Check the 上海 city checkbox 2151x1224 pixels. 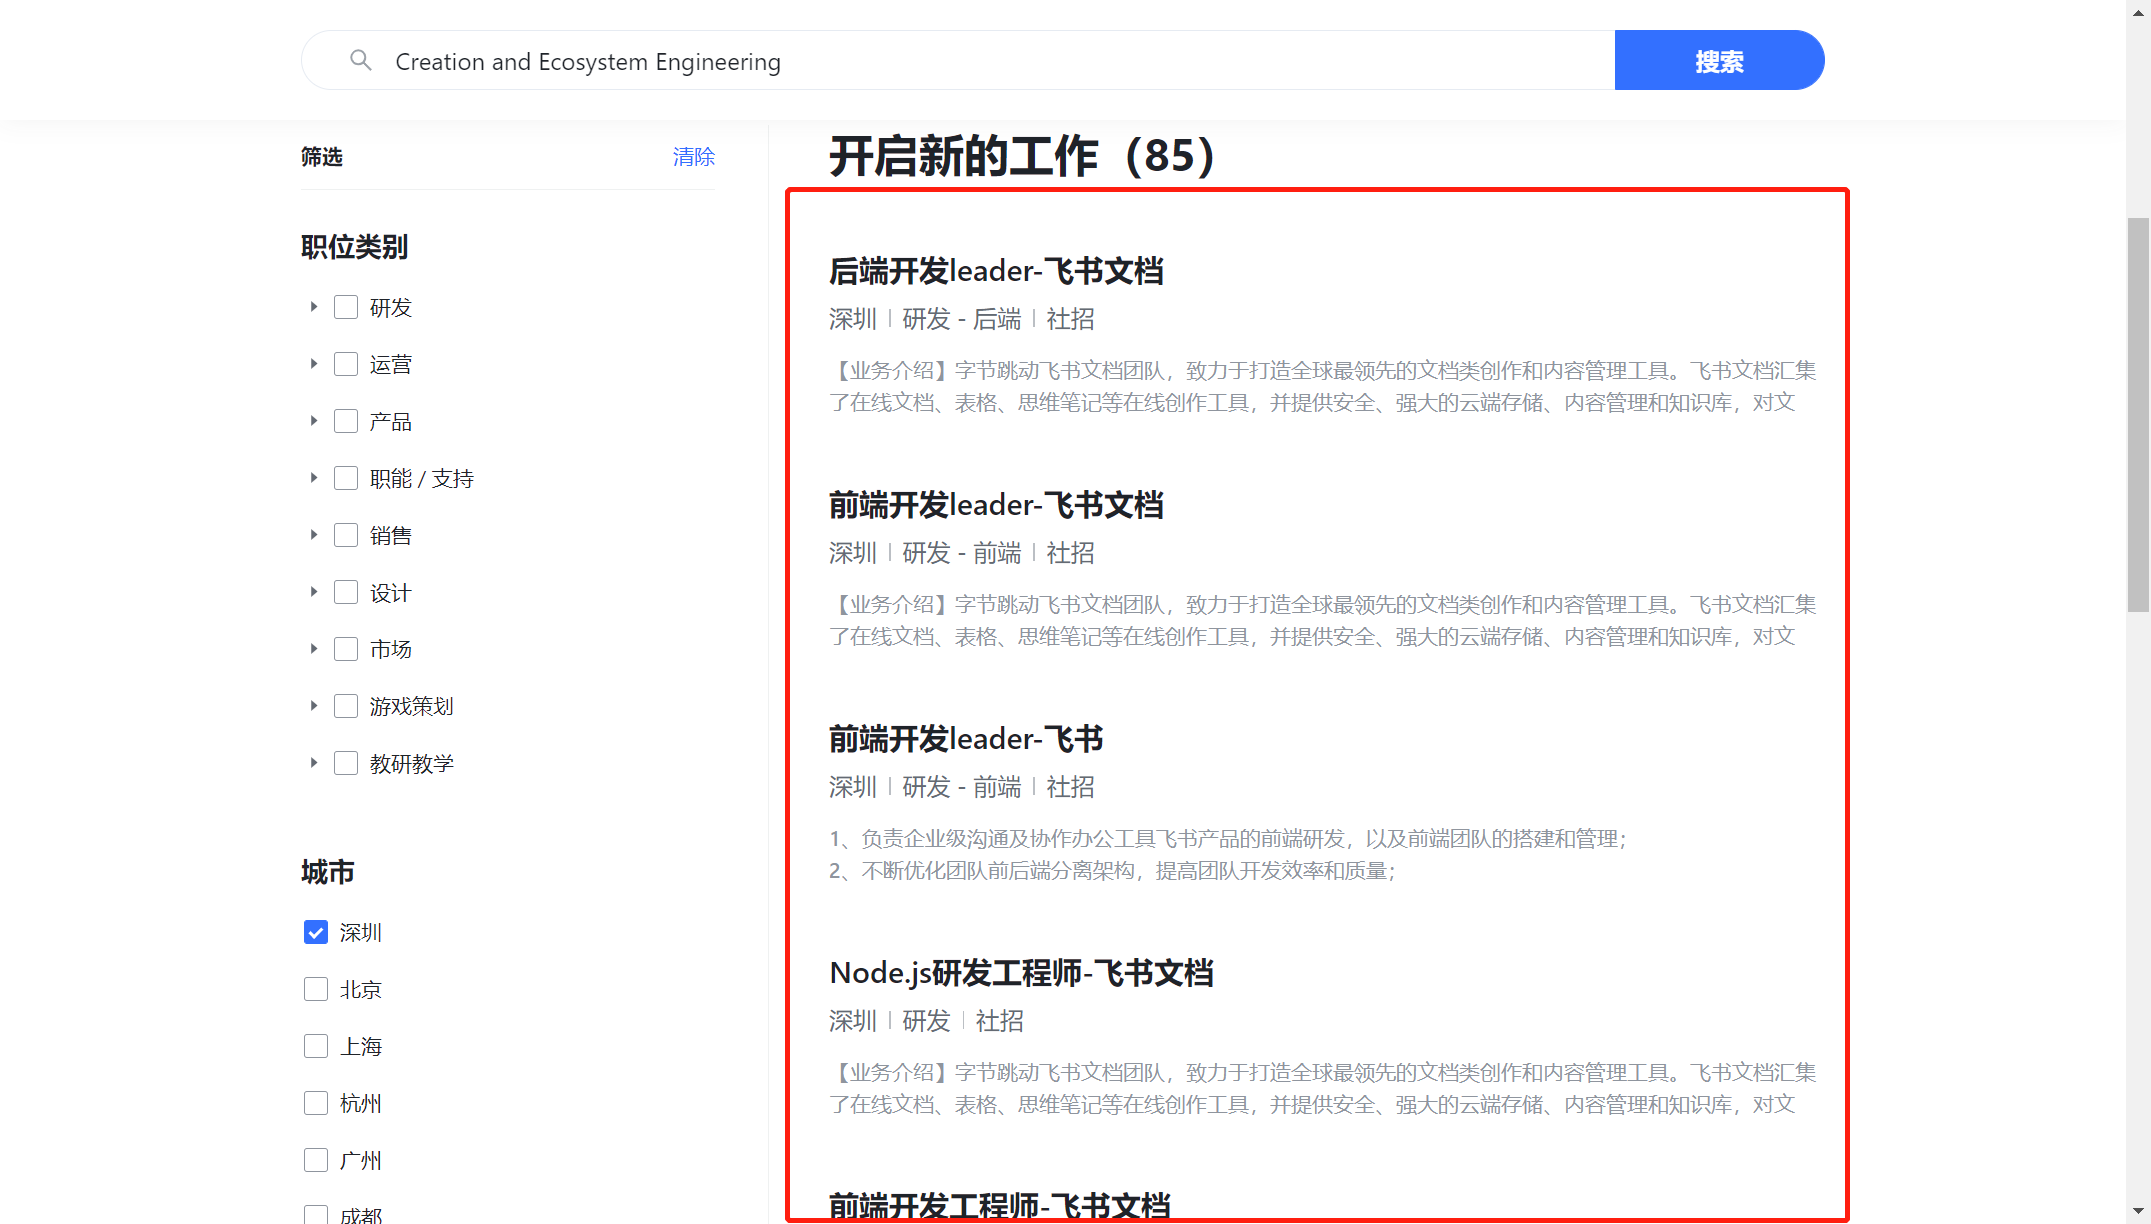316,1046
